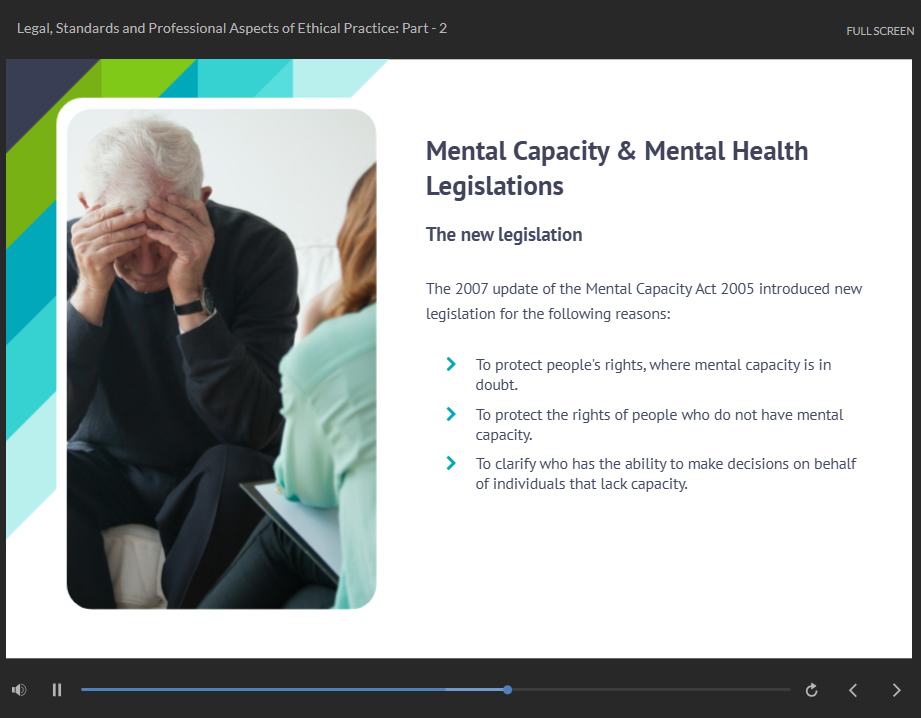Mute the slide audio with the speaker icon
The image size is (921, 718).
(x=18, y=690)
